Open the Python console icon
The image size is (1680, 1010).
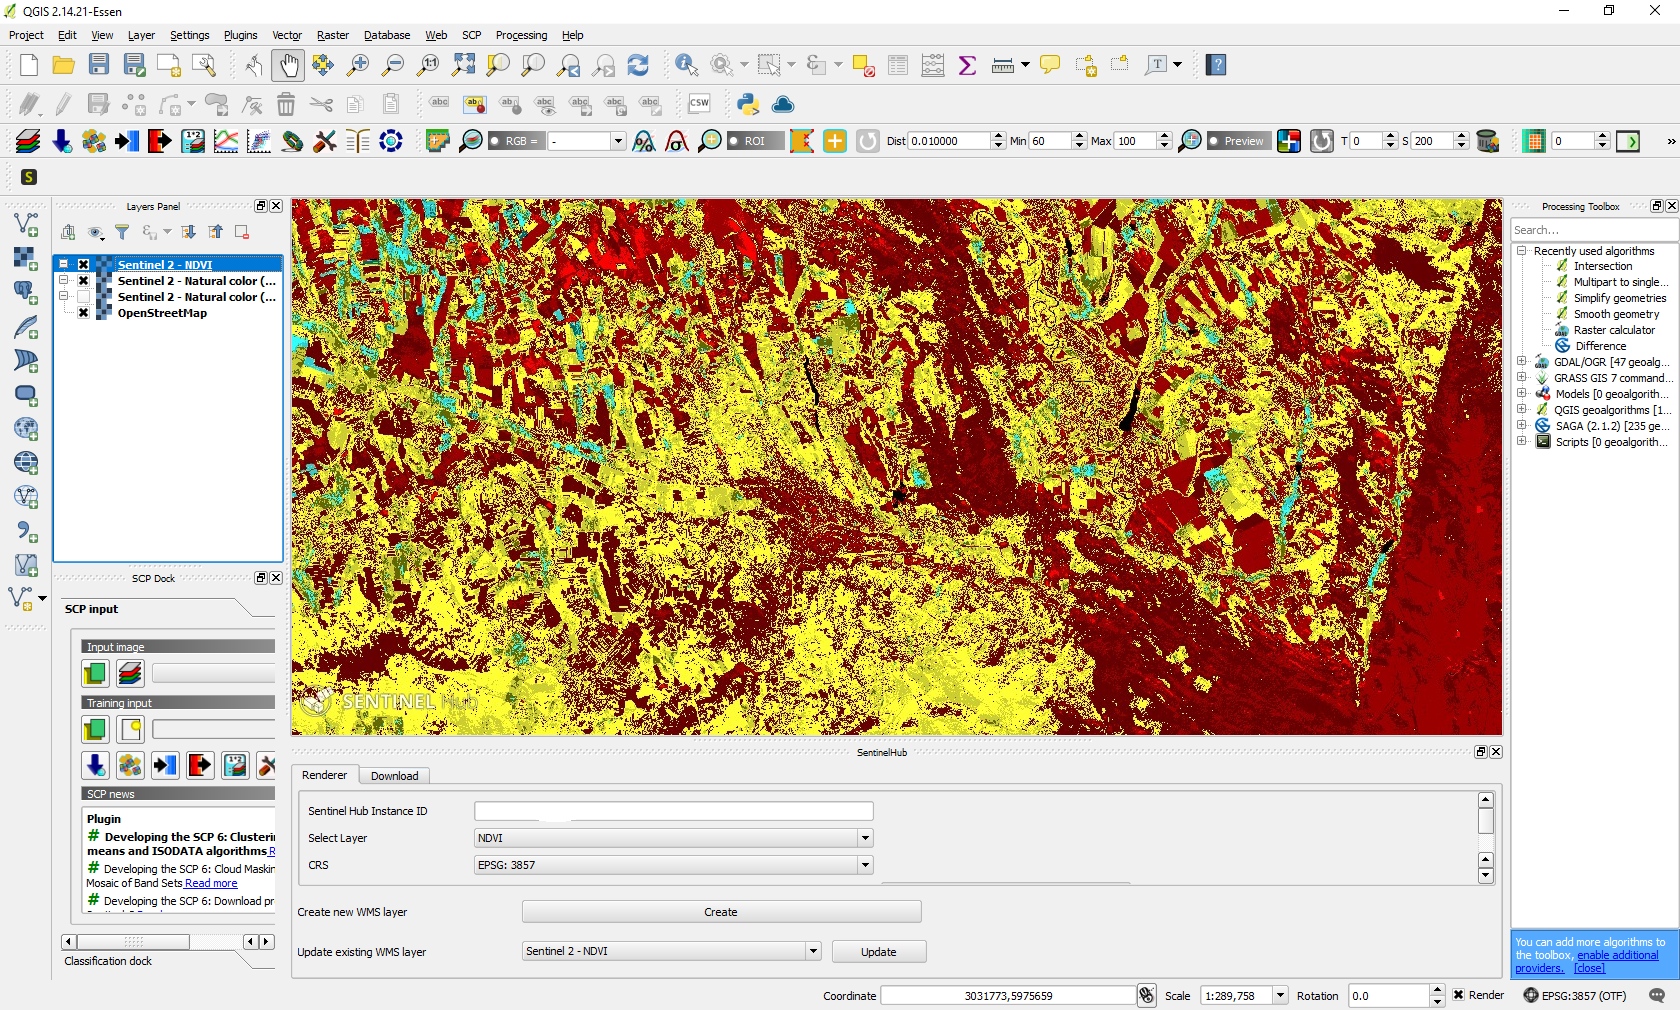click(x=748, y=104)
